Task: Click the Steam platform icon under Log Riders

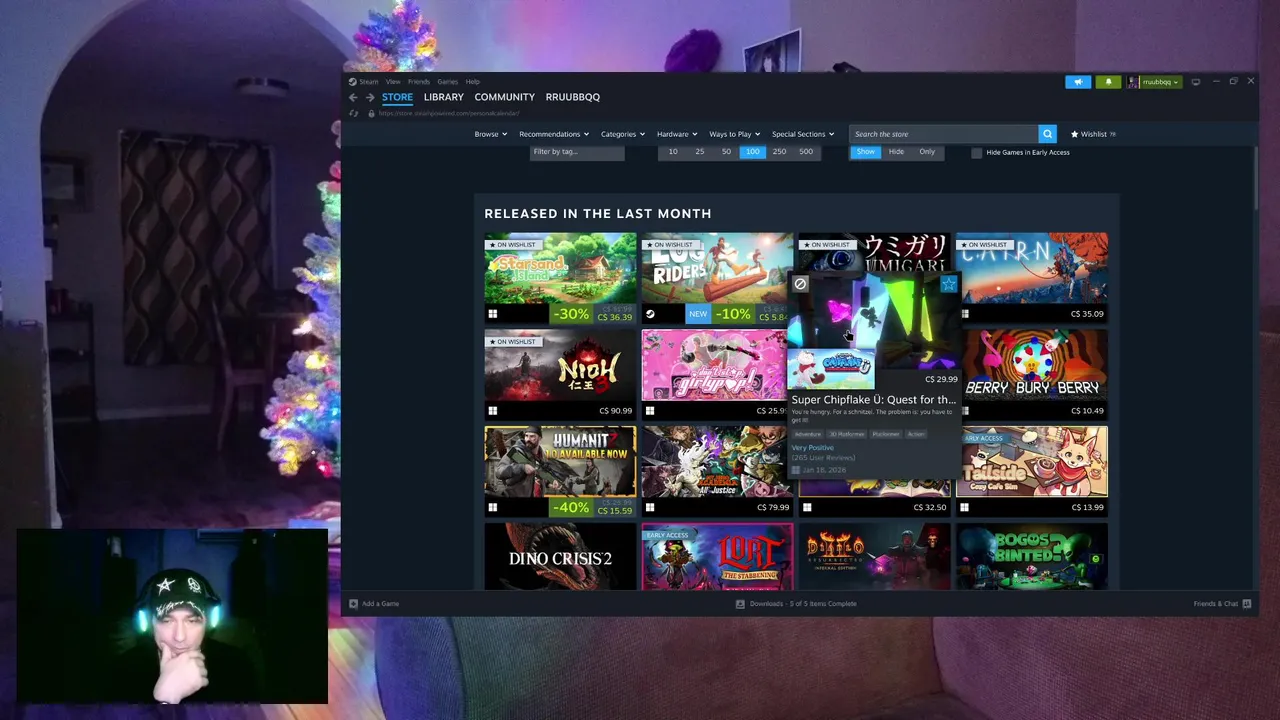Action: click(650, 314)
